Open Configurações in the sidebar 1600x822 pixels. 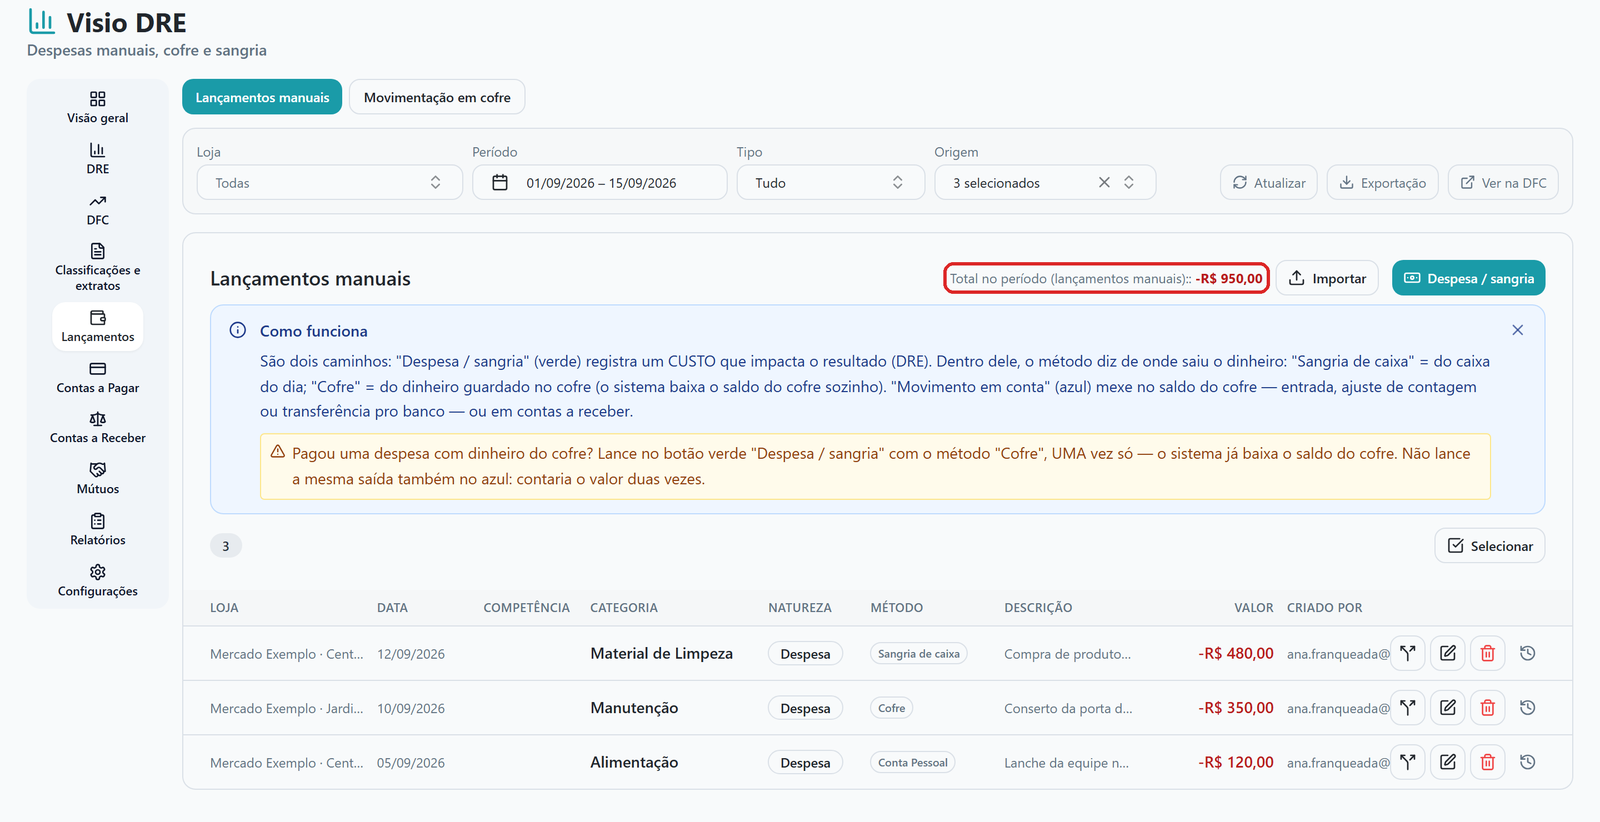(x=98, y=580)
